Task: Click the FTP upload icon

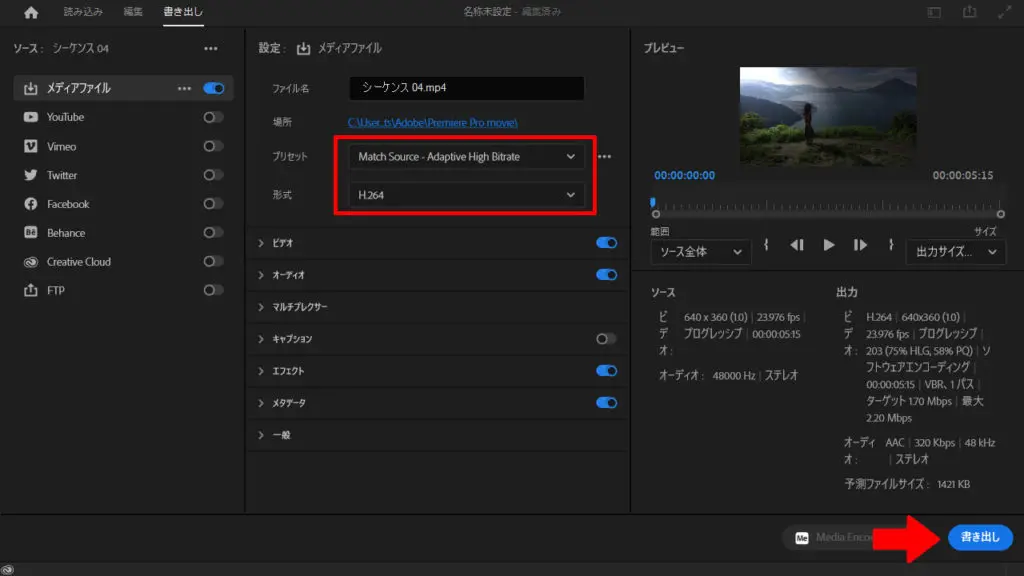Action: tap(30, 291)
